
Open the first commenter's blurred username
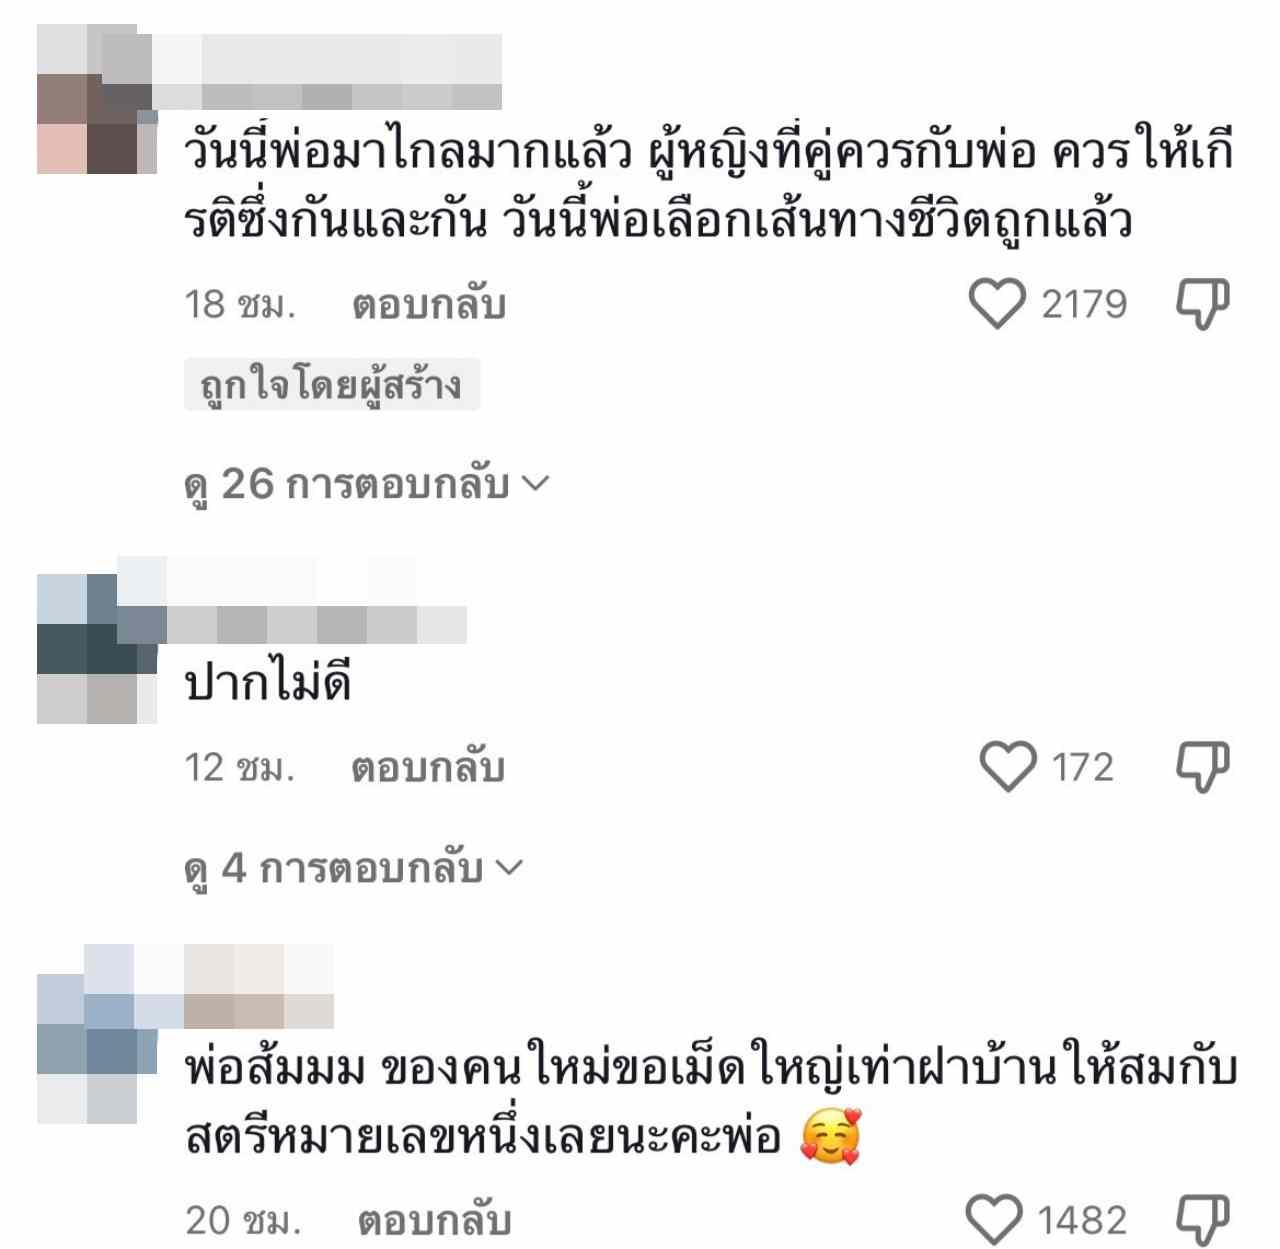(326, 72)
